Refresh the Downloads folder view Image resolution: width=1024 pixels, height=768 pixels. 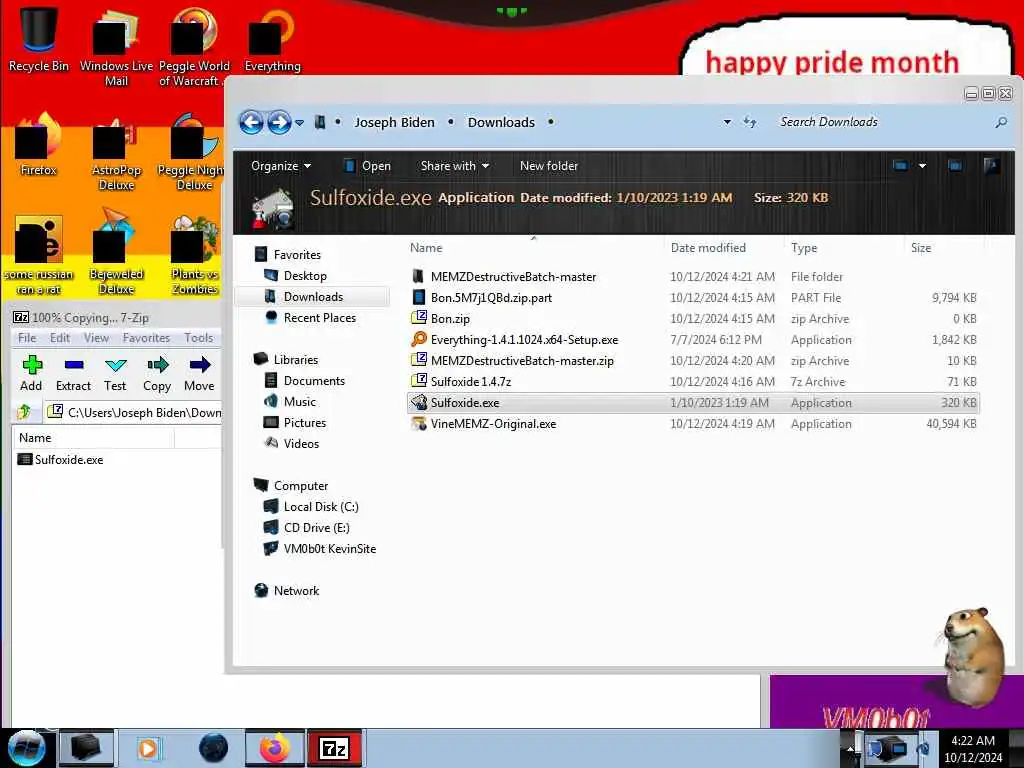click(x=750, y=122)
